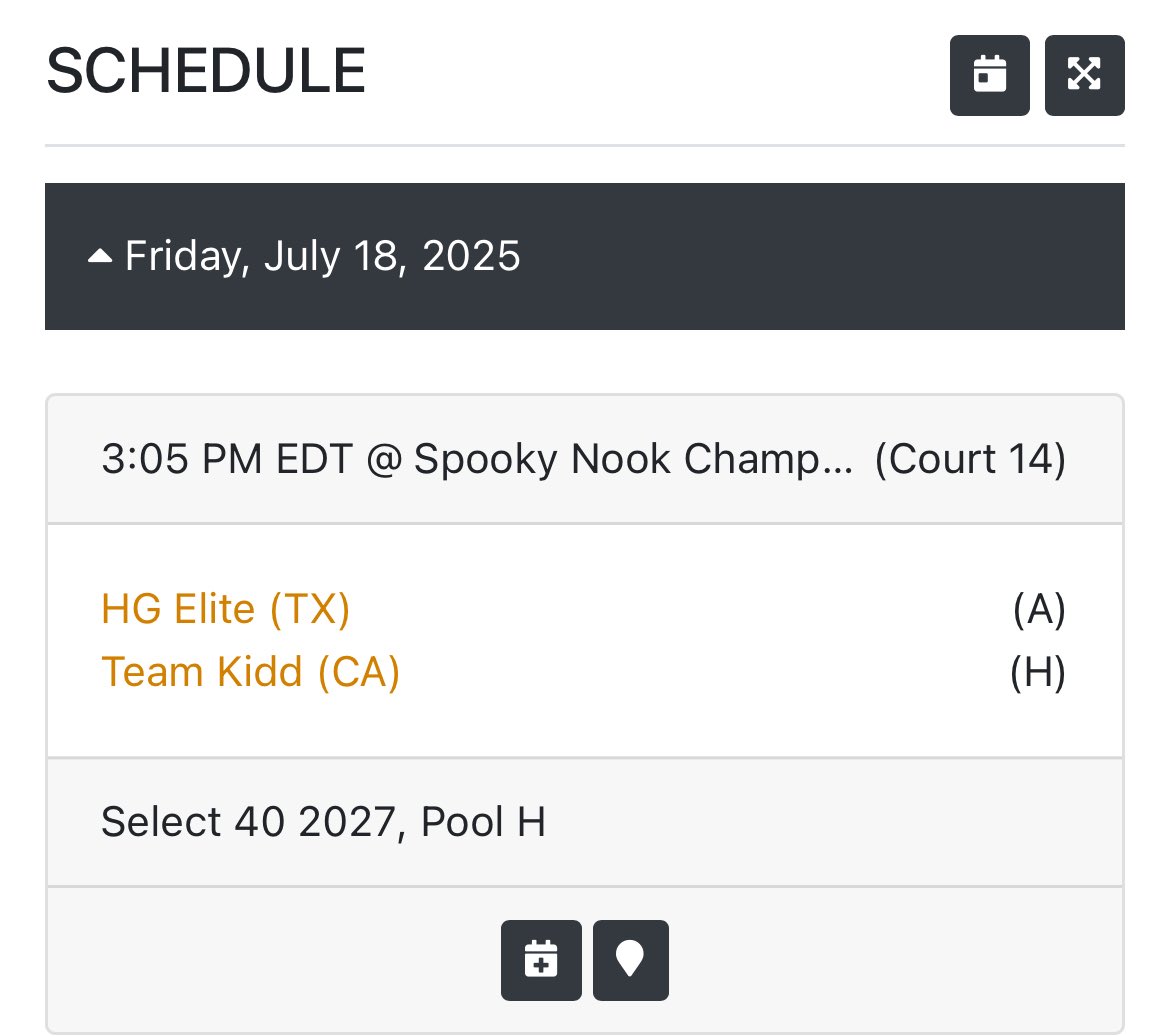The image size is (1170, 1036).
Task: Collapse Friday, July 18 section using caret
Action: pos(100,257)
